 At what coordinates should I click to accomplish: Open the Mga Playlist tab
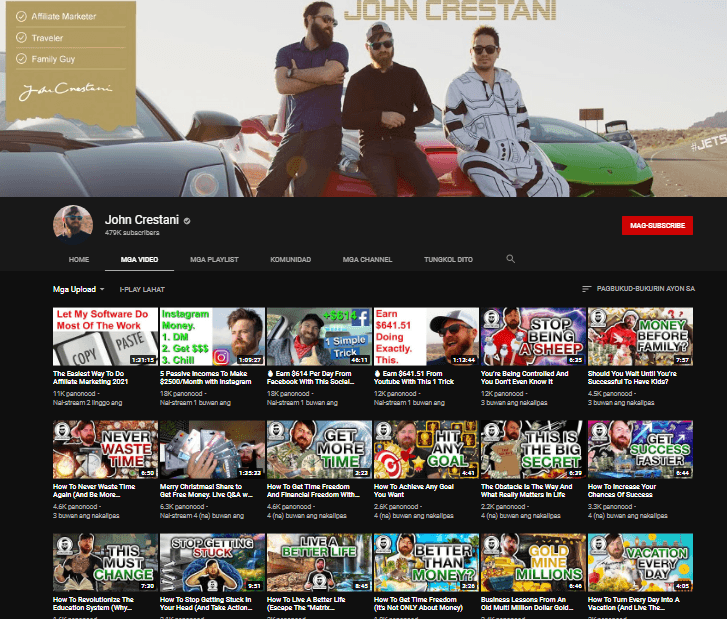click(x=214, y=260)
